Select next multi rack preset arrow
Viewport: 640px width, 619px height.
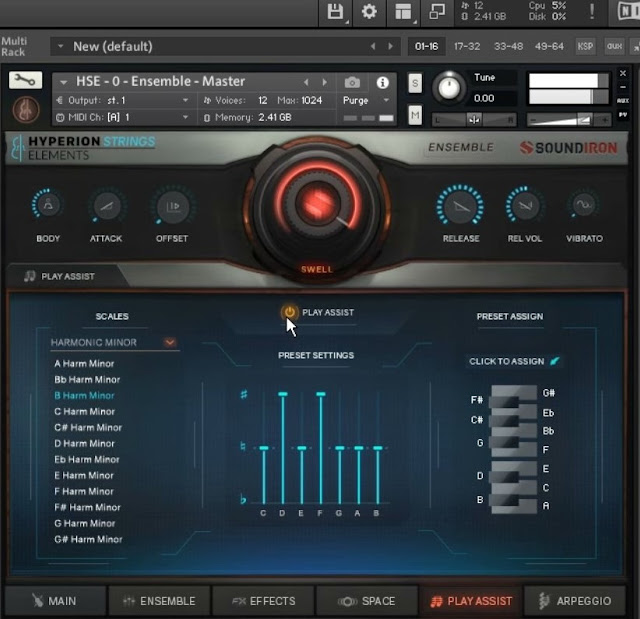(x=391, y=46)
